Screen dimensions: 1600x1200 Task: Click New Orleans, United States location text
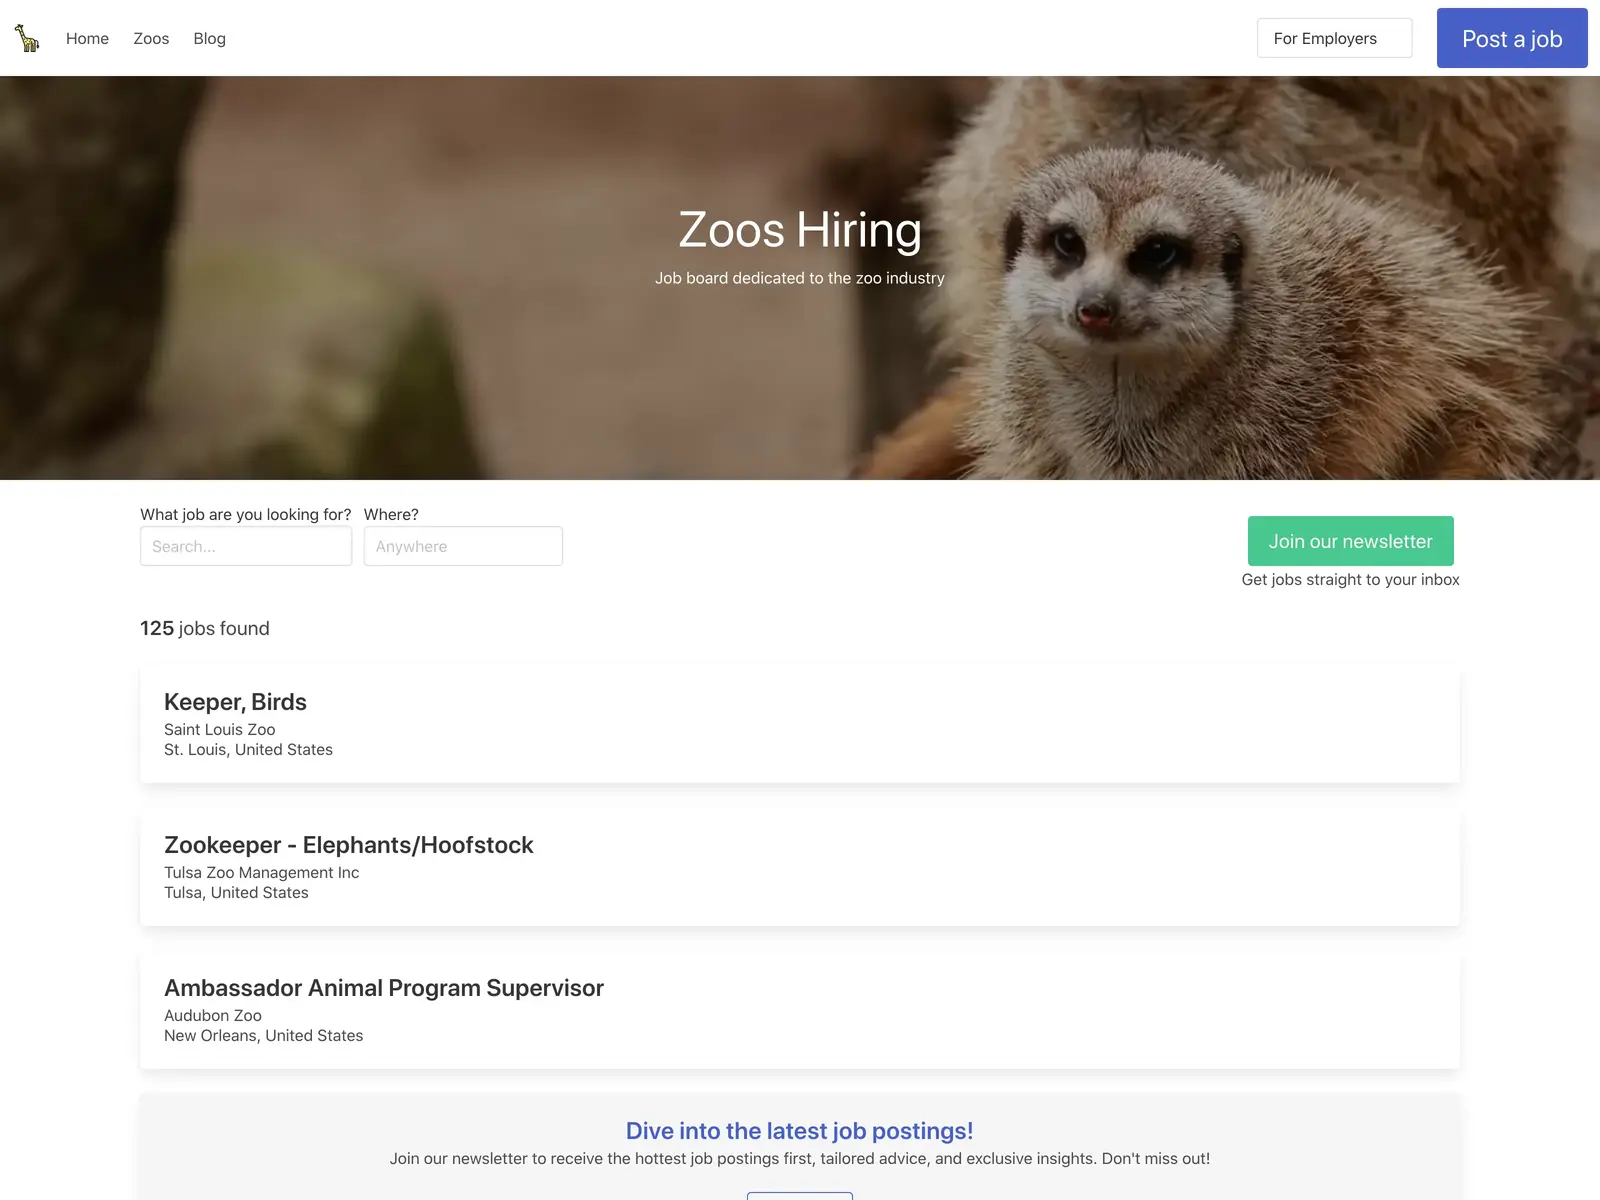pos(263,1036)
